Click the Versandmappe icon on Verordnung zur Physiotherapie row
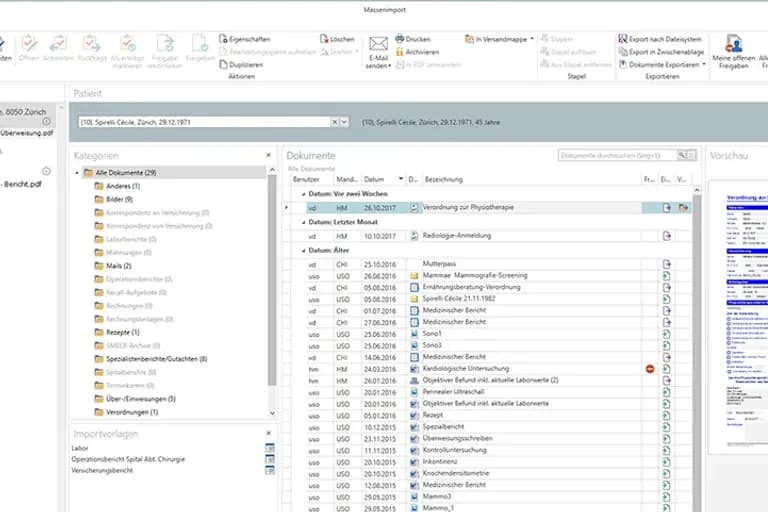The width and height of the screenshot is (768, 512). tap(683, 208)
